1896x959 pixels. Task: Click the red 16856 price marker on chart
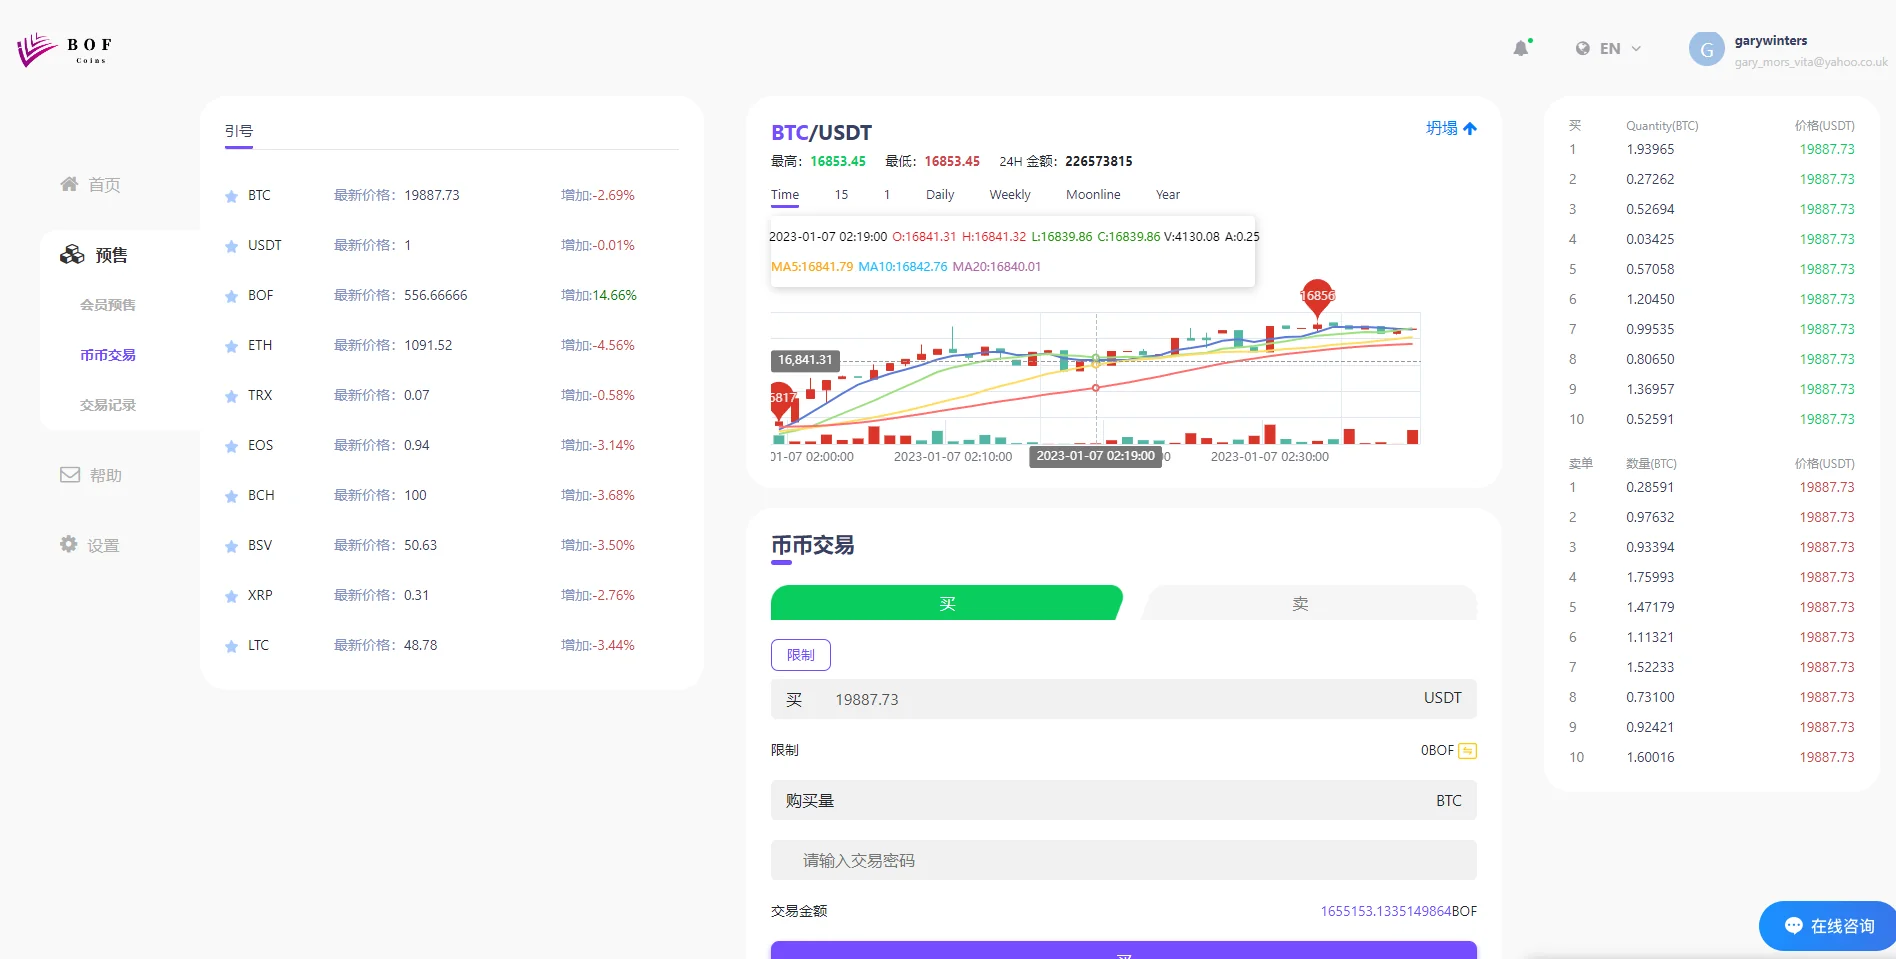pos(1317,295)
